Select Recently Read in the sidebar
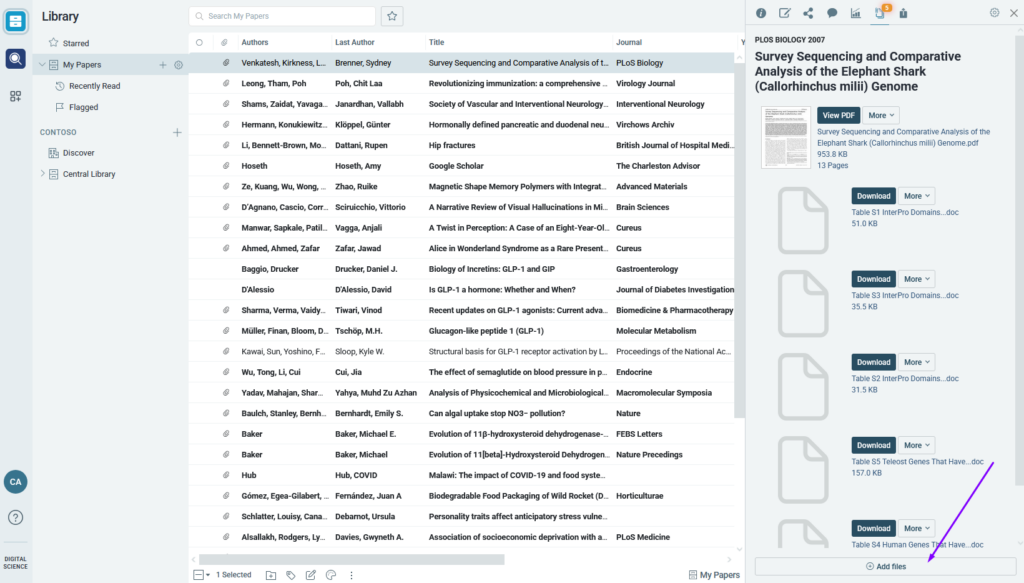Screen dimensions: 1024x583 [x=94, y=86]
